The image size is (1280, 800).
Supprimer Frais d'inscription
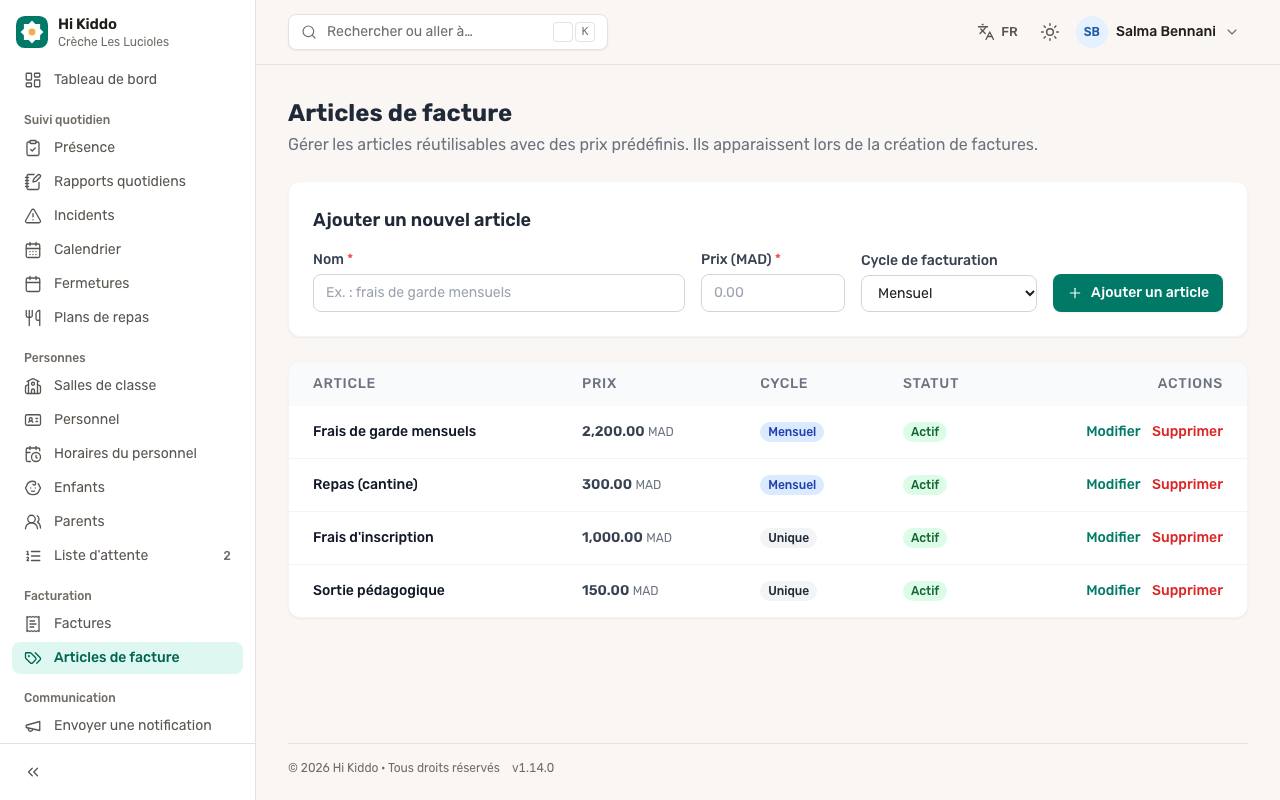pyautogui.click(x=1187, y=538)
